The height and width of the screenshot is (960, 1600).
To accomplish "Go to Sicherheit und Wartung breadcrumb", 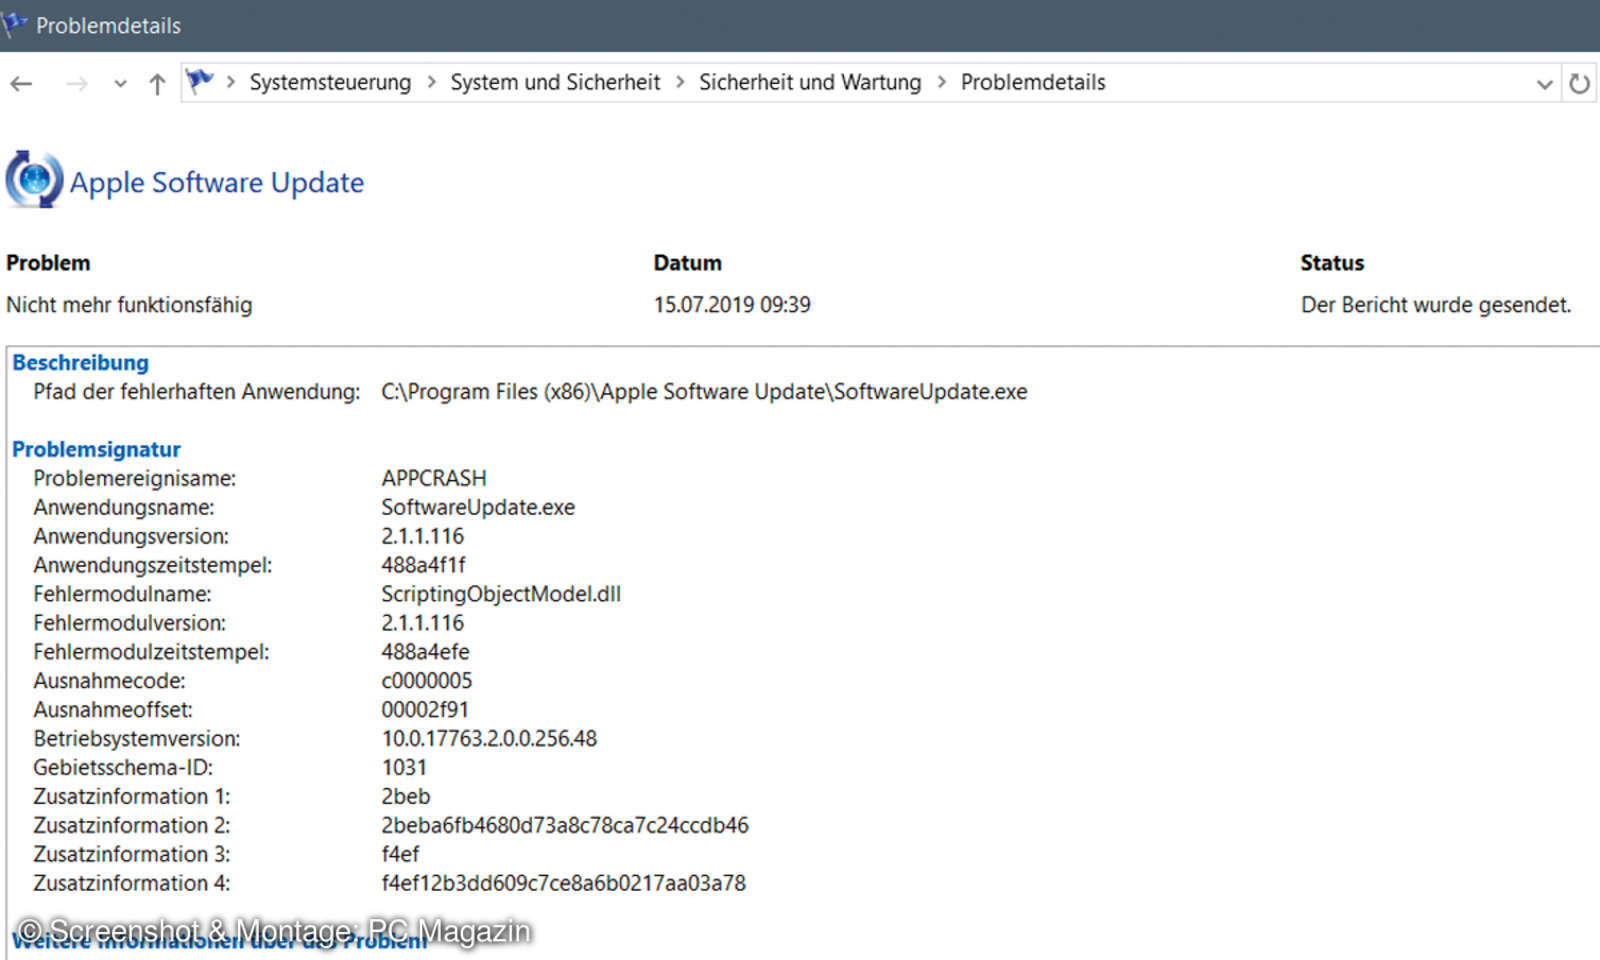I will pos(810,82).
